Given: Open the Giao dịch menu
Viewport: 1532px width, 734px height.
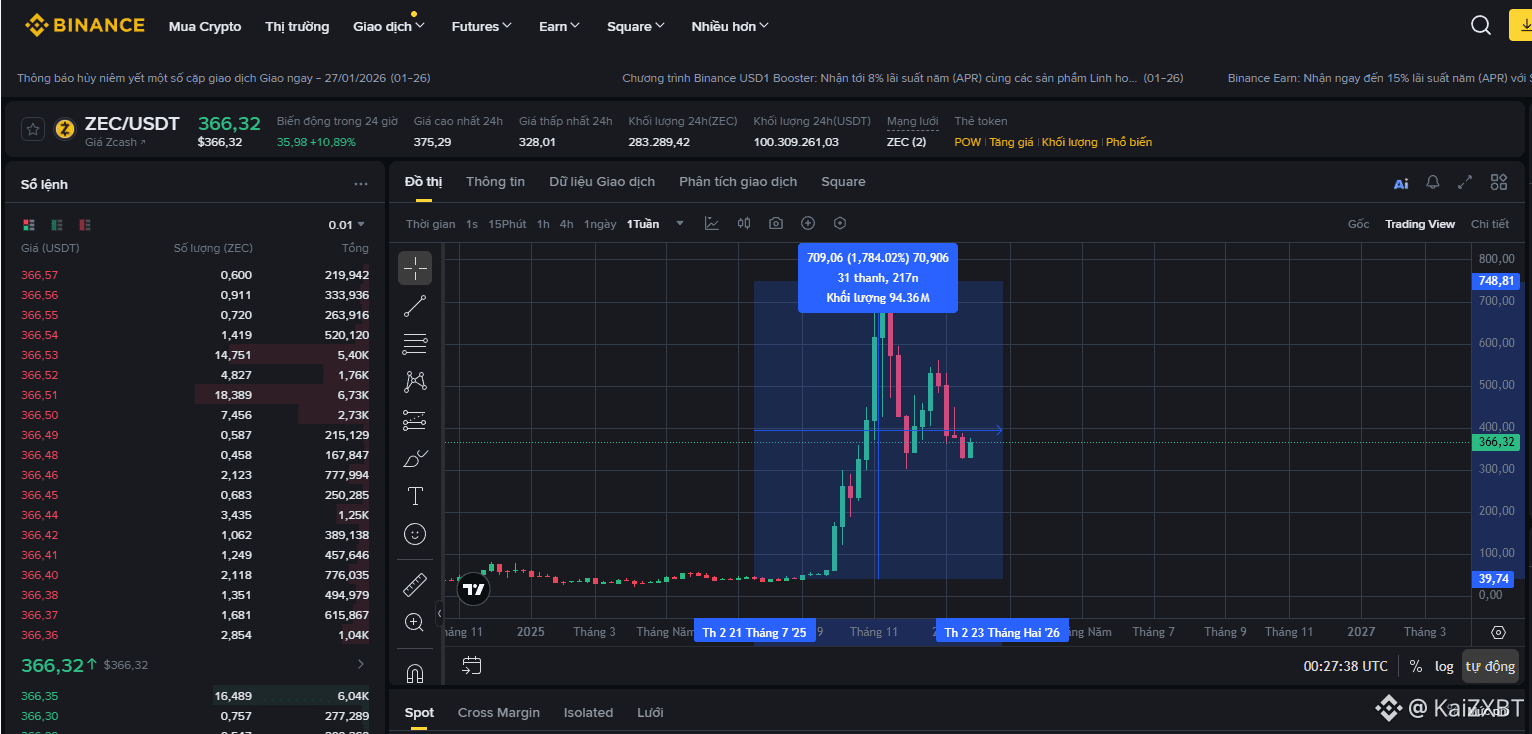Looking at the screenshot, I should (x=389, y=27).
